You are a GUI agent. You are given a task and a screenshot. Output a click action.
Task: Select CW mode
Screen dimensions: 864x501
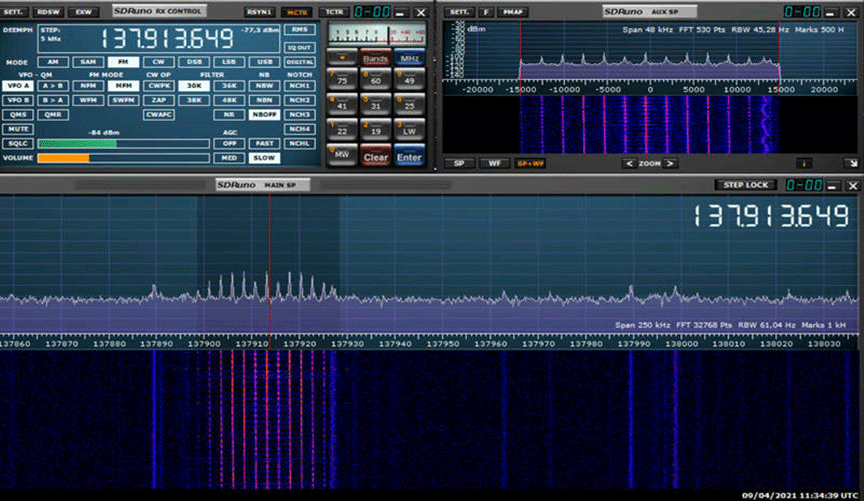[x=159, y=62]
